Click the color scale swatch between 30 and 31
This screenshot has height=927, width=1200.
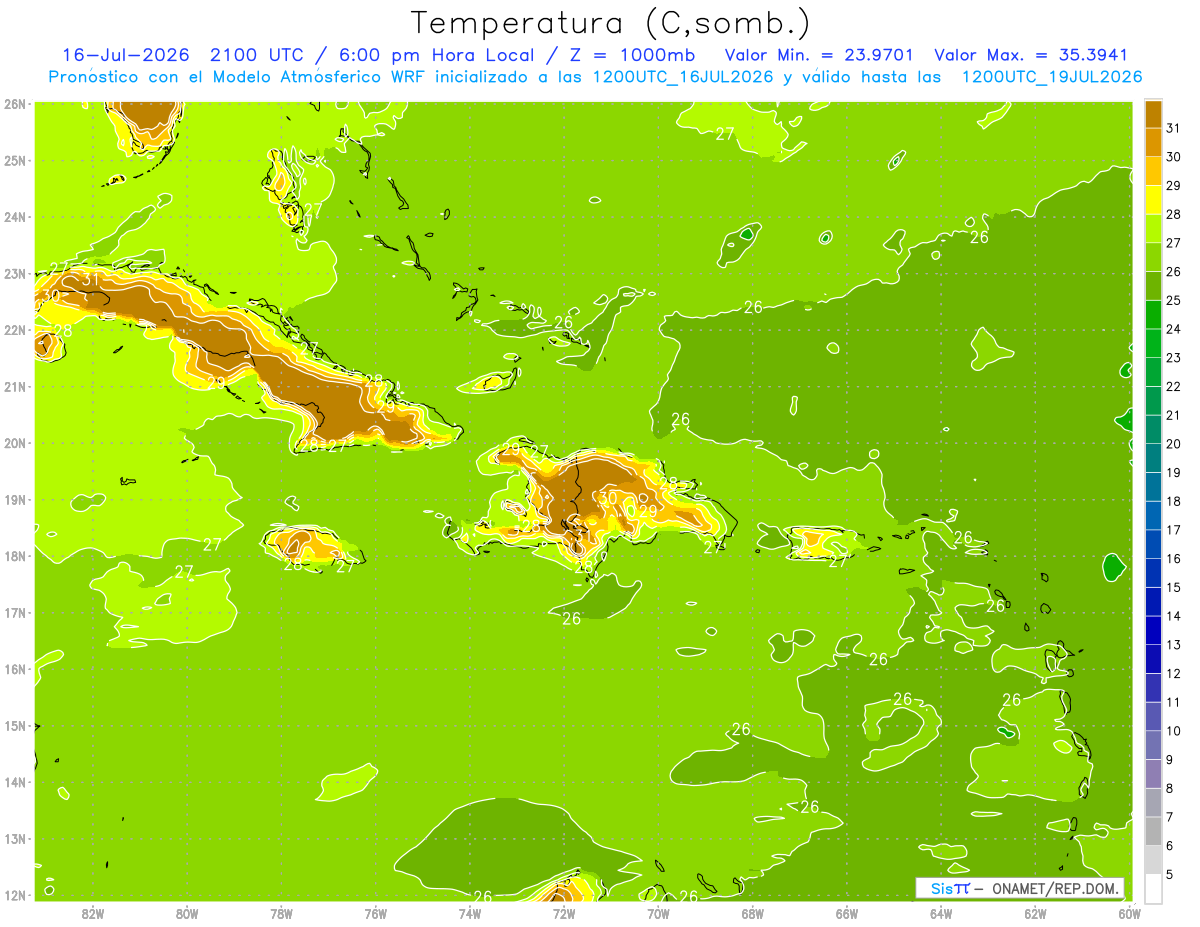1153,143
